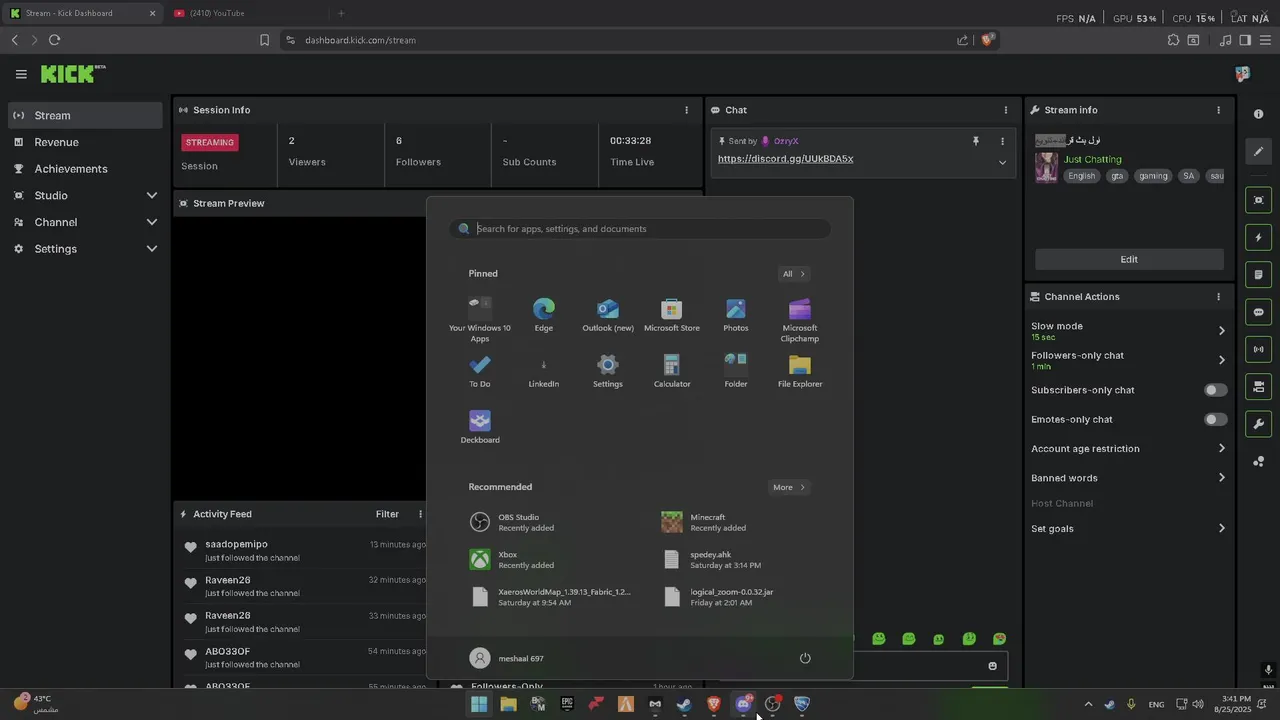The image size is (1280, 720).
Task: Open the Photos app in Pinned
Action: coord(736,315)
